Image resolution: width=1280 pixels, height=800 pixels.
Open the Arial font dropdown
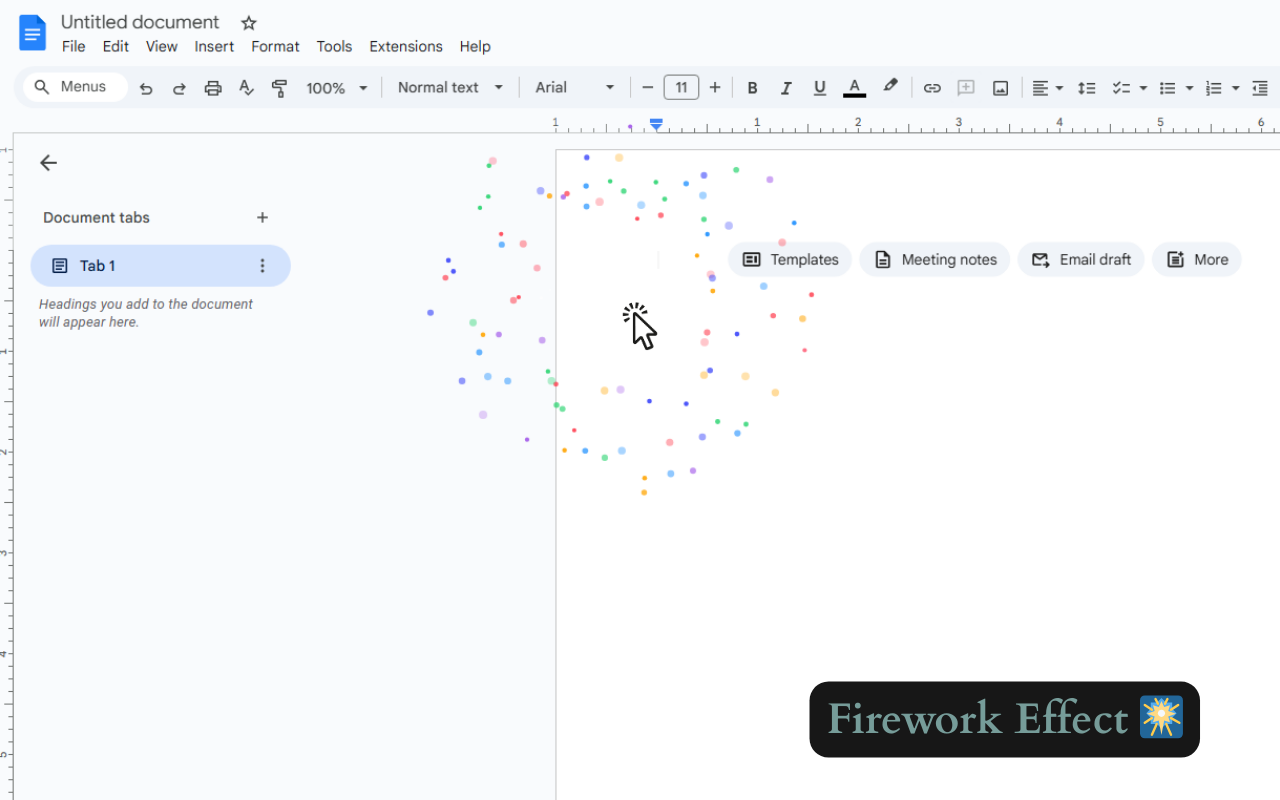click(x=575, y=88)
